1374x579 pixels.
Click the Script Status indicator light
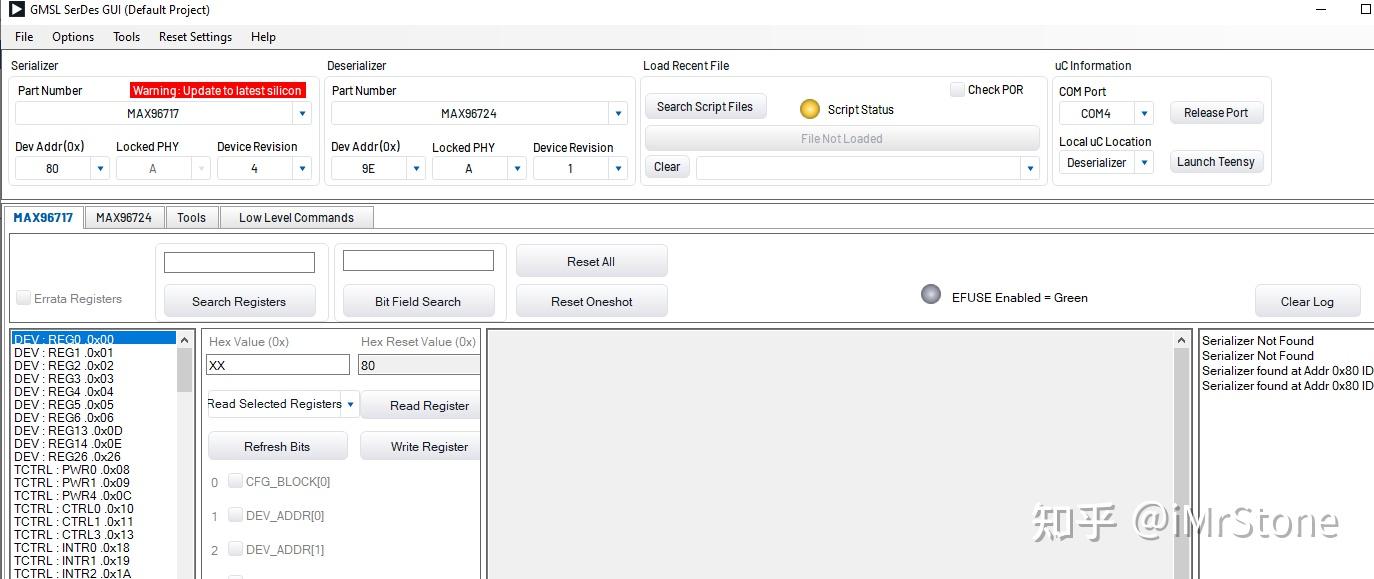tap(810, 109)
